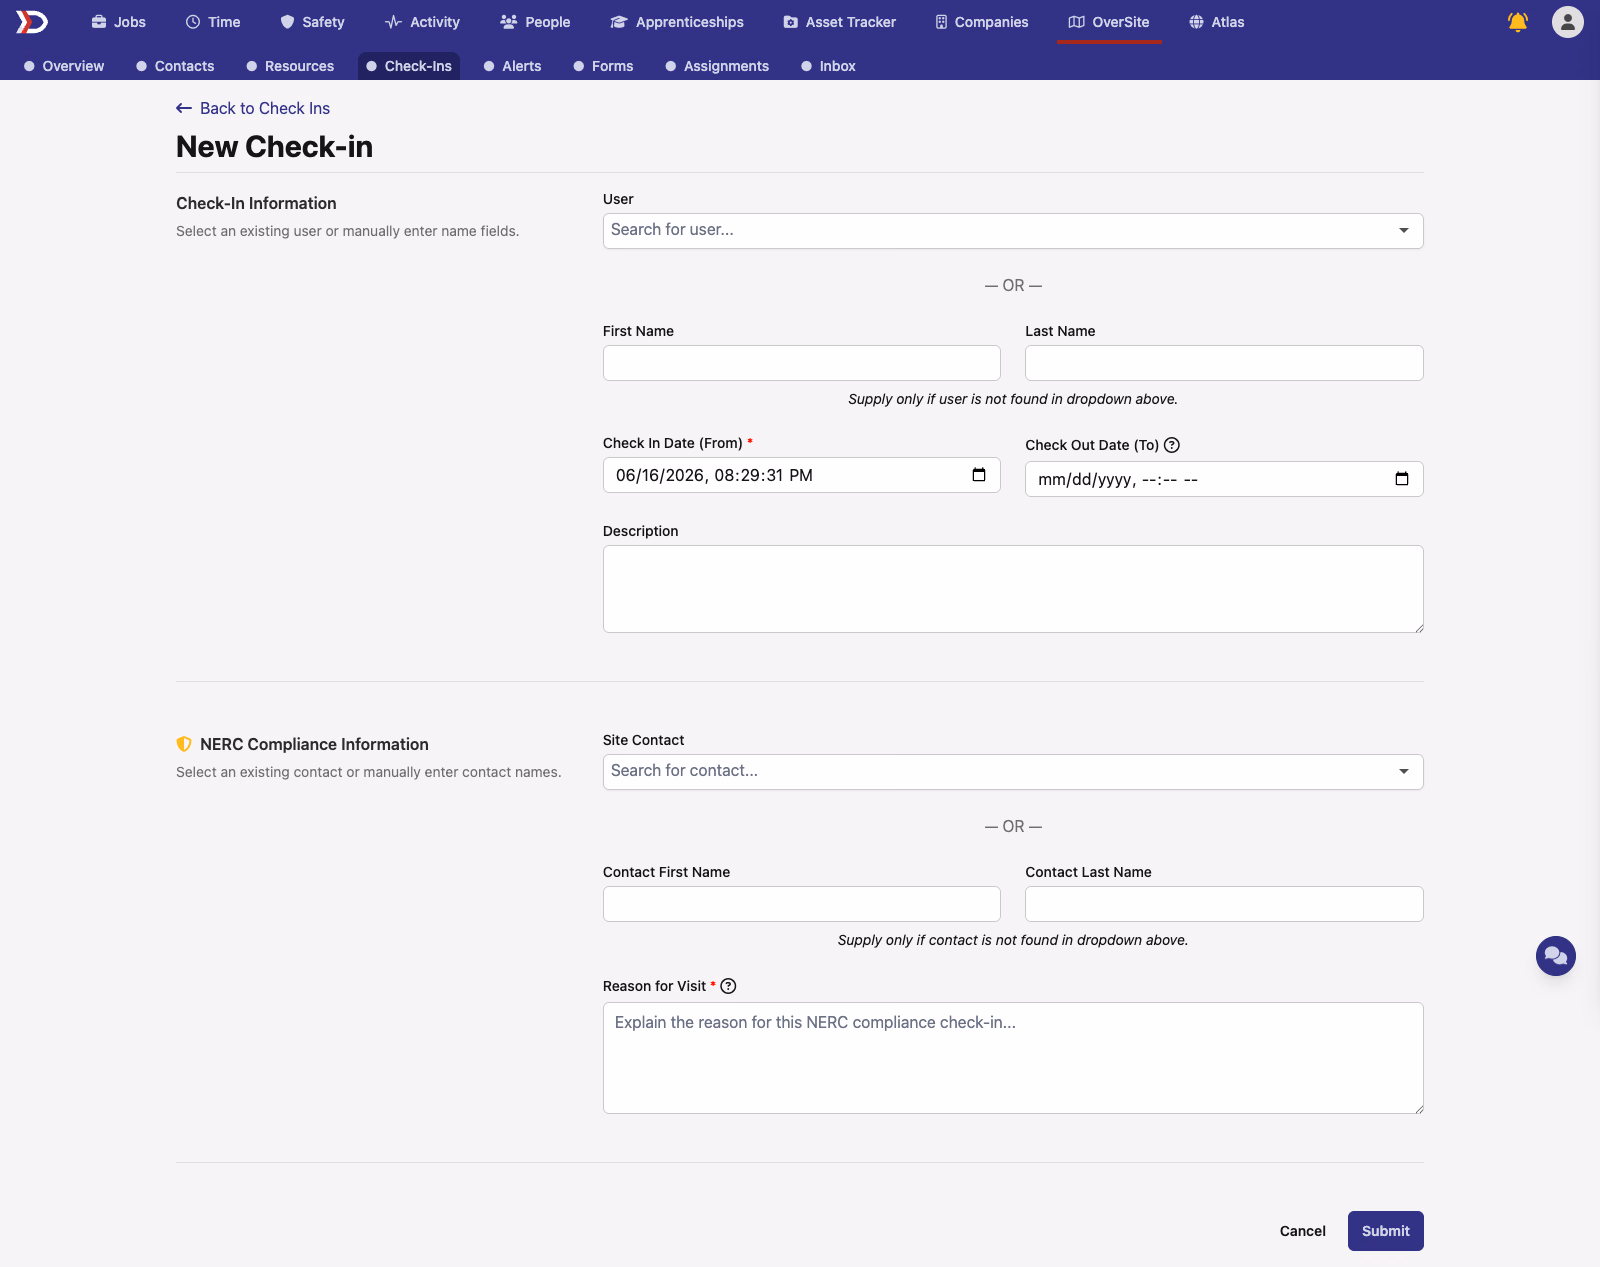Switch to the Overview tab
The height and width of the screenshot is (1267, 1600).
click(x=64, y=66)
